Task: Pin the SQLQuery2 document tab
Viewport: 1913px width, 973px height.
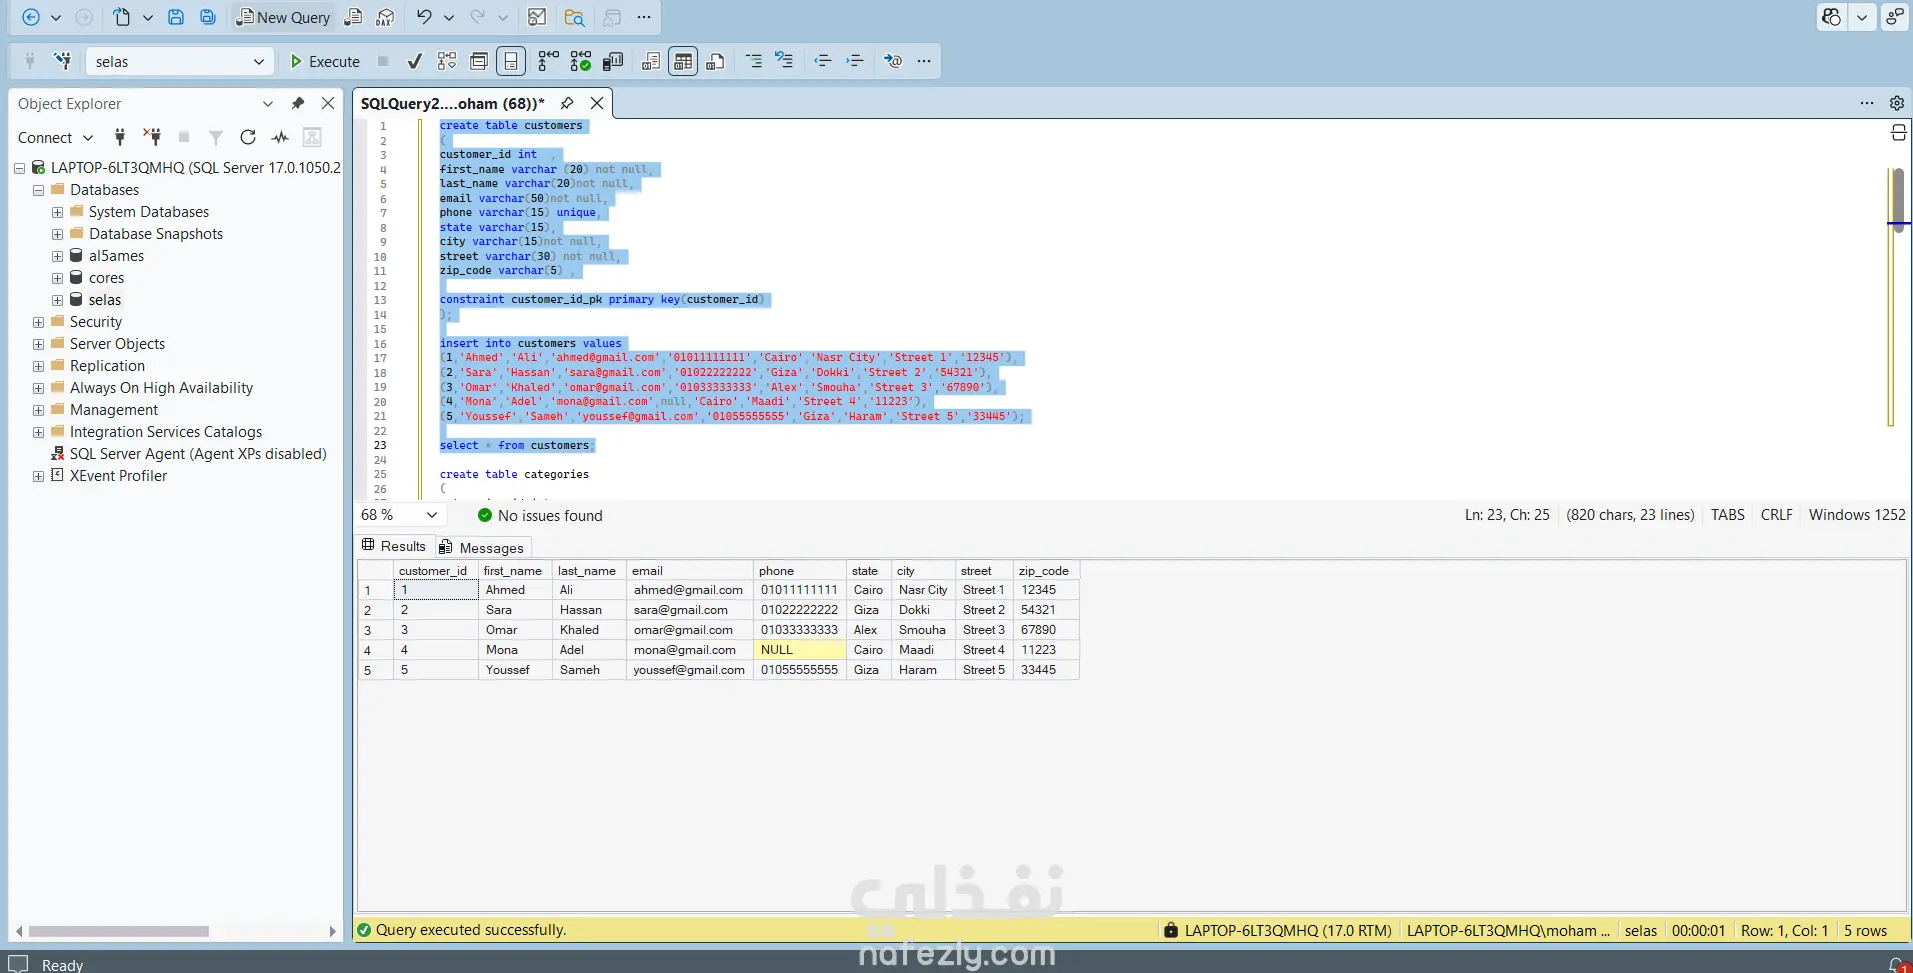Action: click(x=567, y=103)
